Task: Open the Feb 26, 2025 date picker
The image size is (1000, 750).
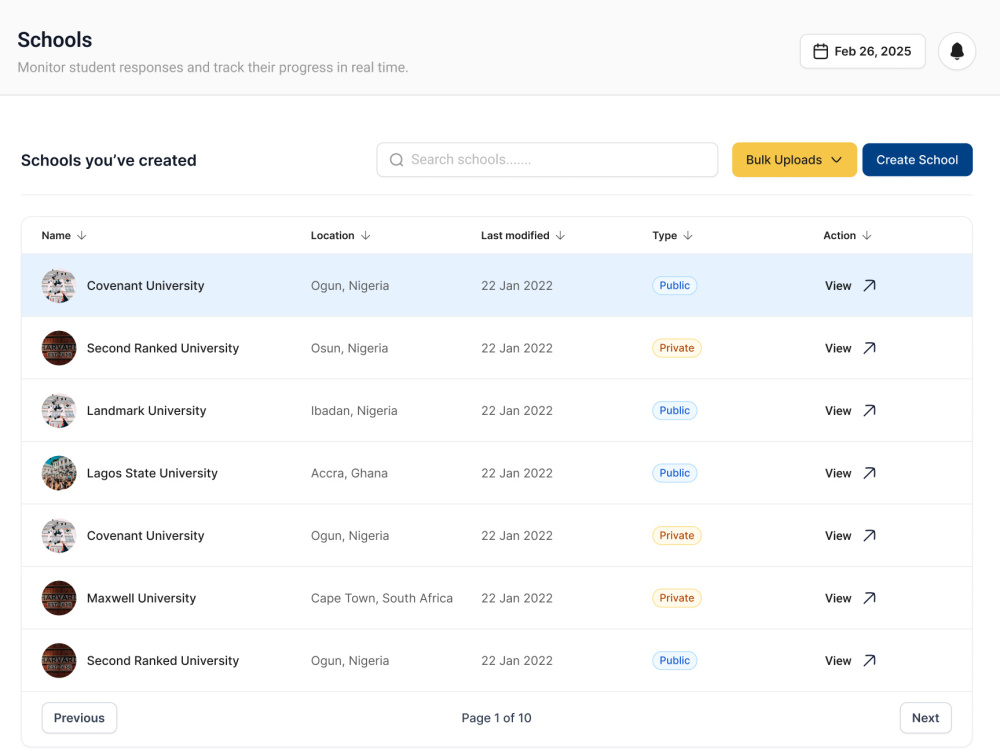Action: [x=862, y=51]
